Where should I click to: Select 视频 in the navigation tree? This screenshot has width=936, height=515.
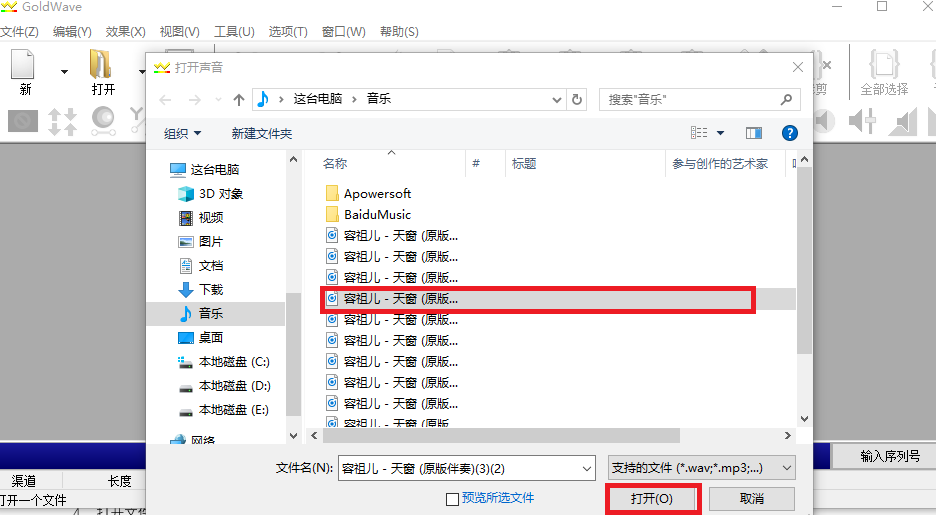[201, 218]
